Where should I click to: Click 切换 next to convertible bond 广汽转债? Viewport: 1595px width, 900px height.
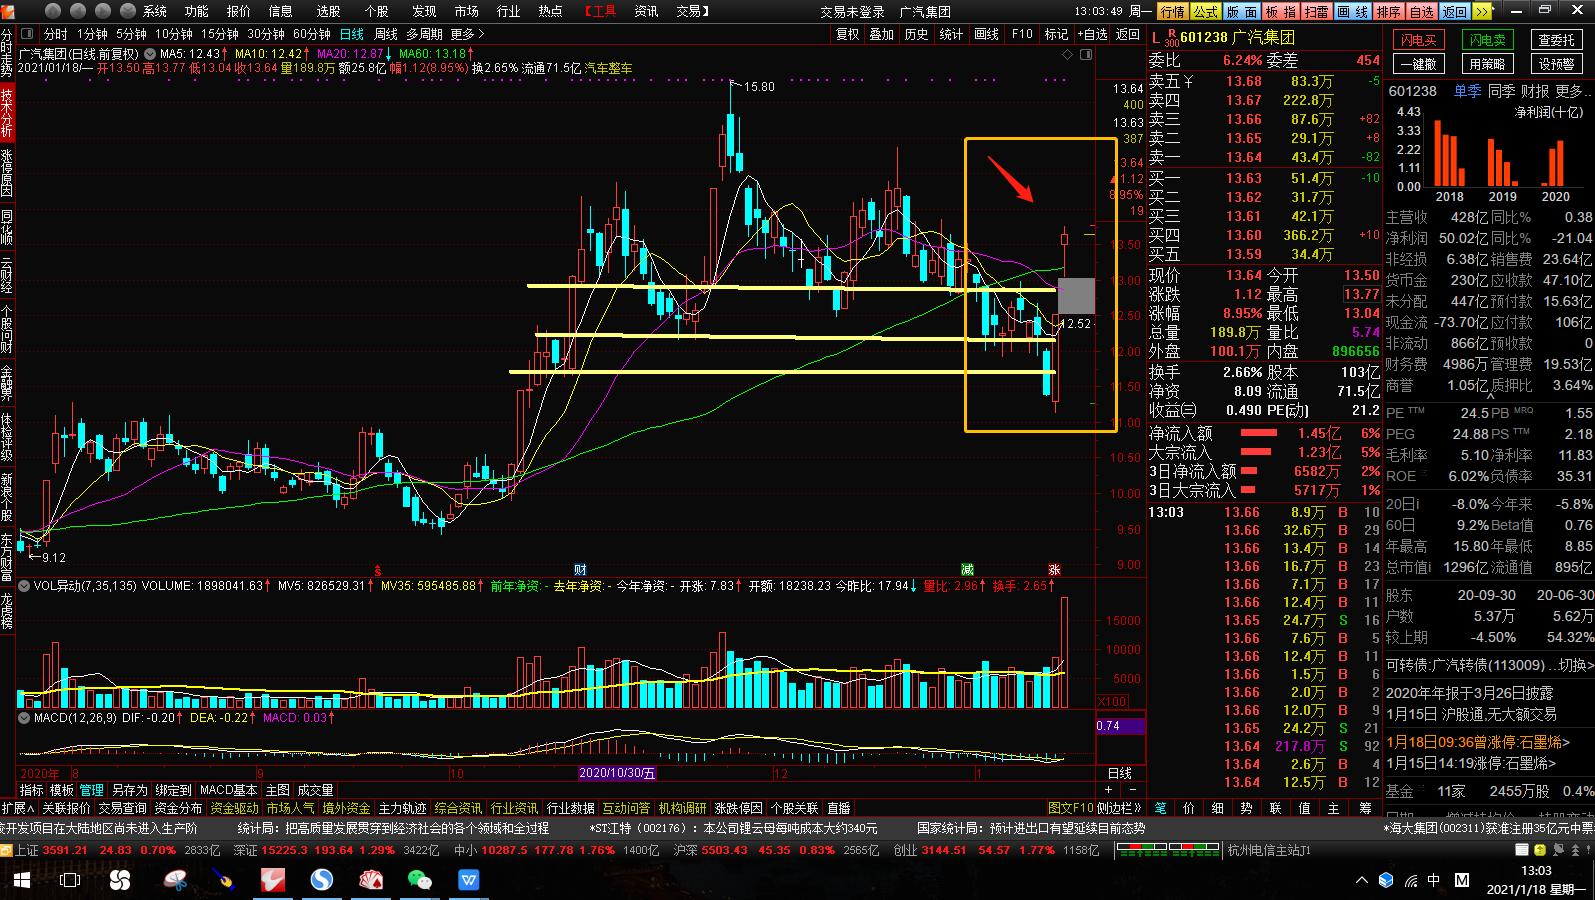(1576, 665)
